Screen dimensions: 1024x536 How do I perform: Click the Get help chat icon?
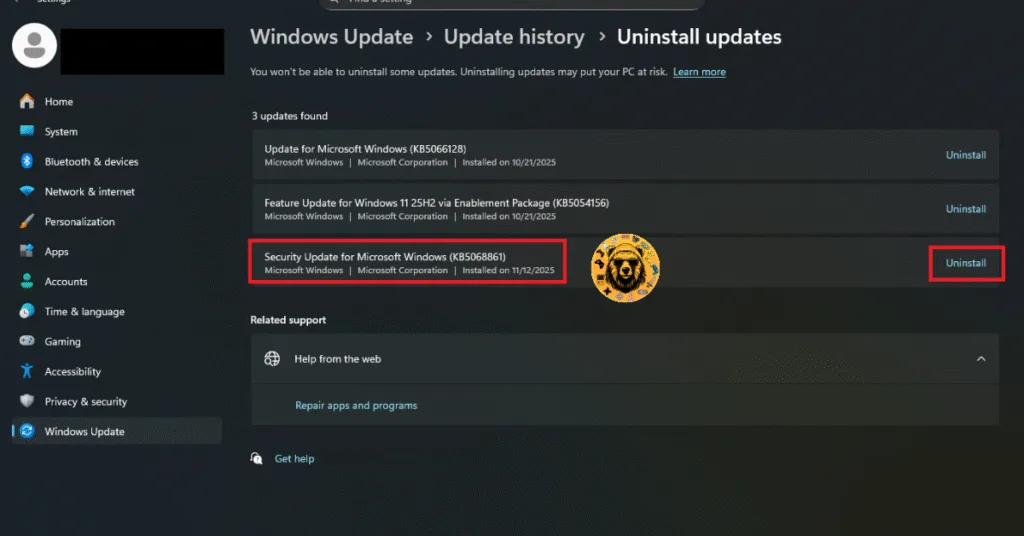click(x=257, y=458)
